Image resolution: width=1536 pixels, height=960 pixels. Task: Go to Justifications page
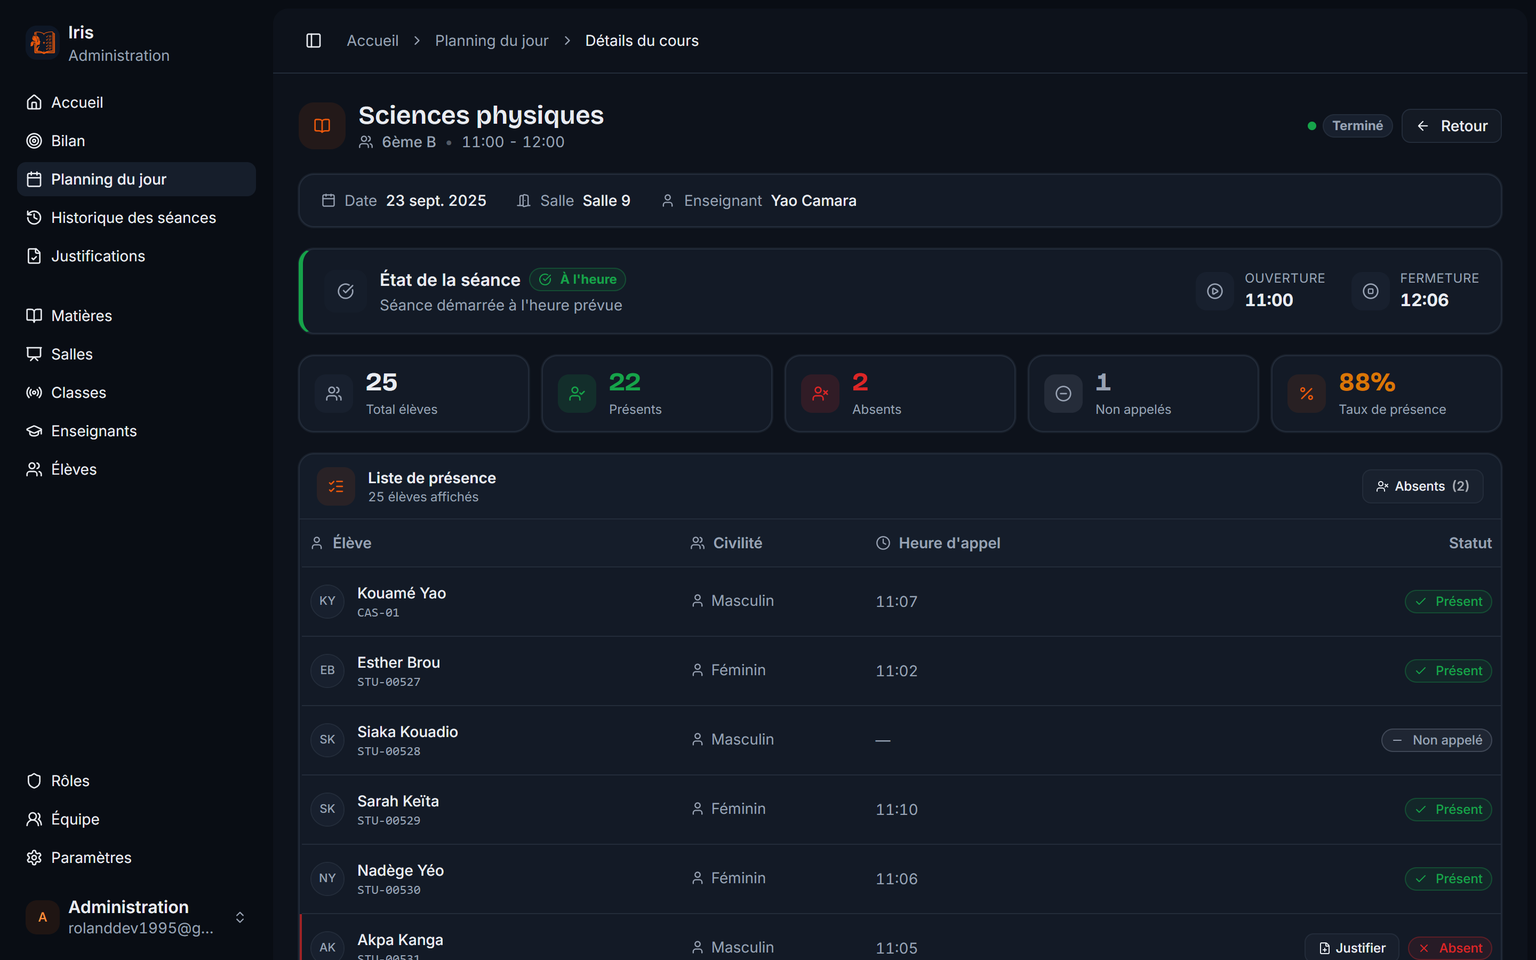(137, 256)
